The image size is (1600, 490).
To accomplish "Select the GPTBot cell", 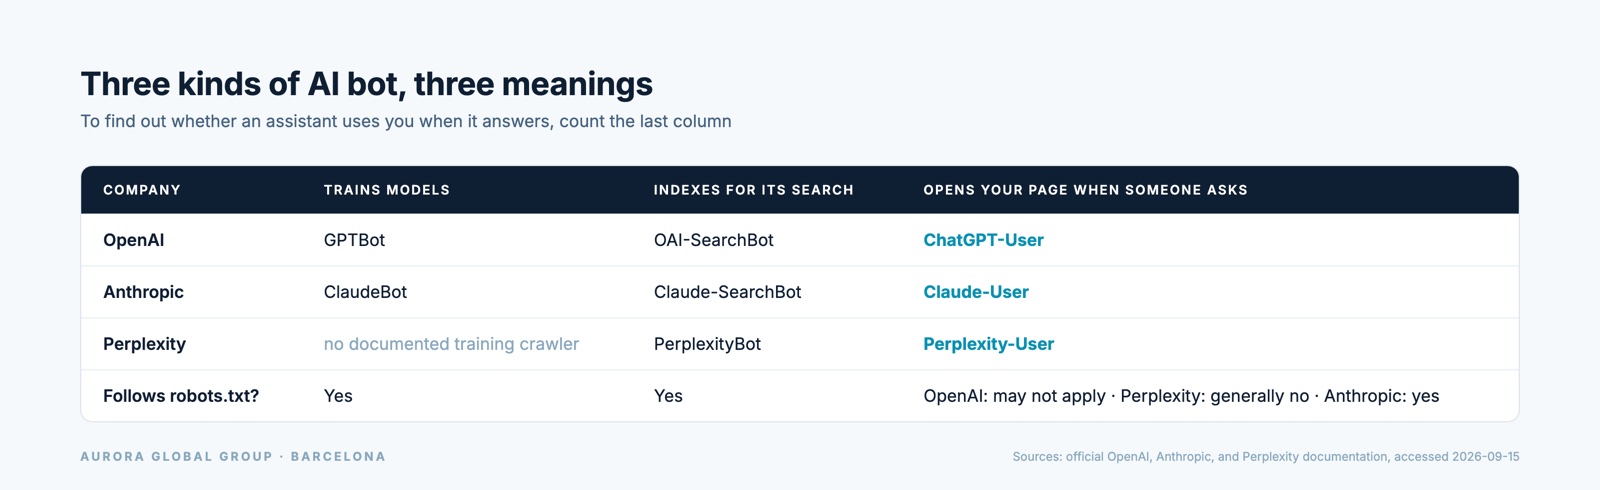I will 354,240.
